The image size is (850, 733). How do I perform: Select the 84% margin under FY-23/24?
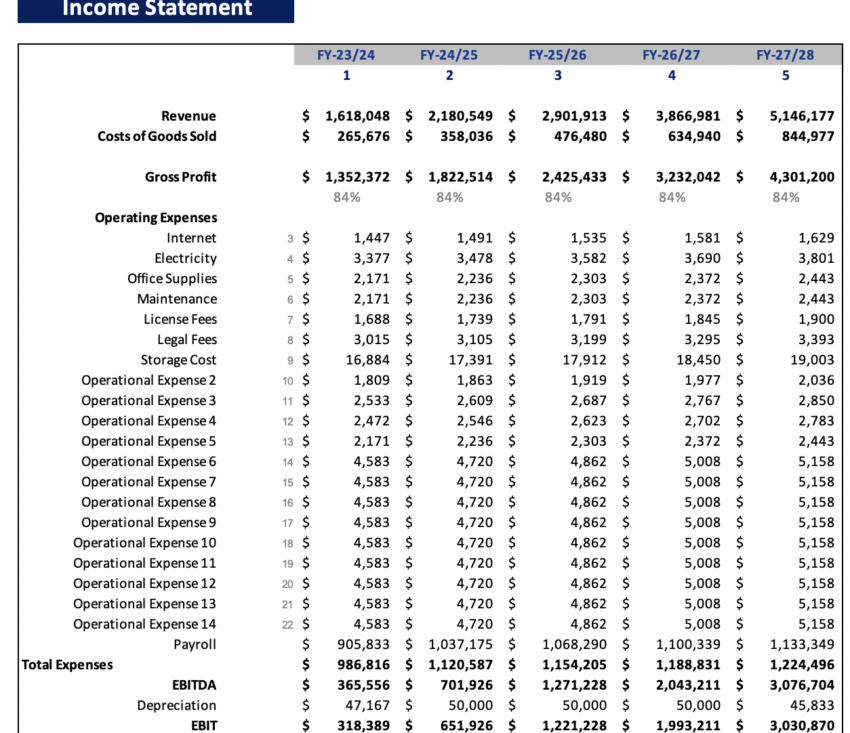click(346, 196)
